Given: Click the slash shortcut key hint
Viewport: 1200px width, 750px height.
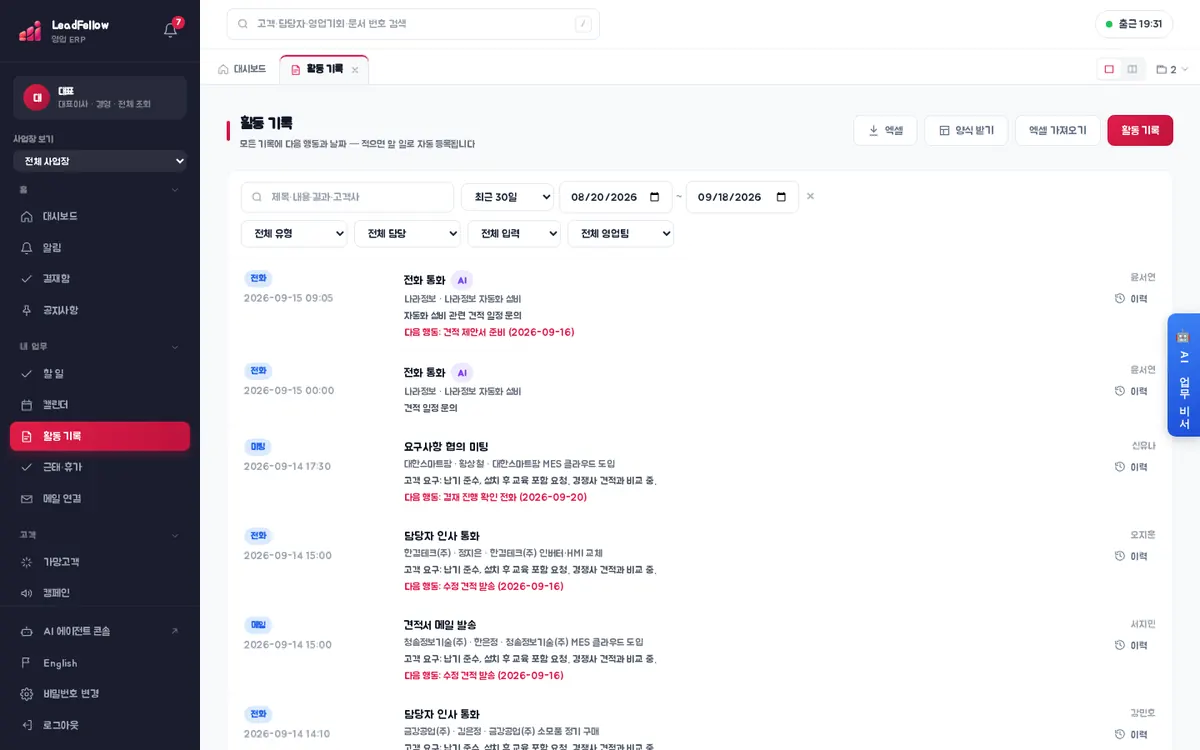Looking at the screenshot, I should pos(583,24).
